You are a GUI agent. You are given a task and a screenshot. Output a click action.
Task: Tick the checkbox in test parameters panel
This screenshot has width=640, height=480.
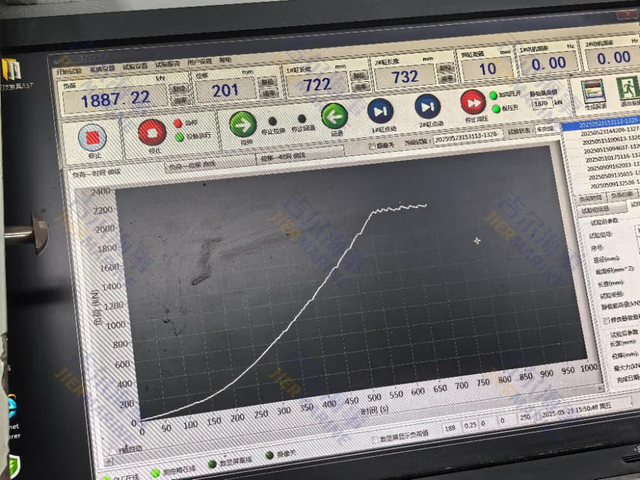pos(606,319)
